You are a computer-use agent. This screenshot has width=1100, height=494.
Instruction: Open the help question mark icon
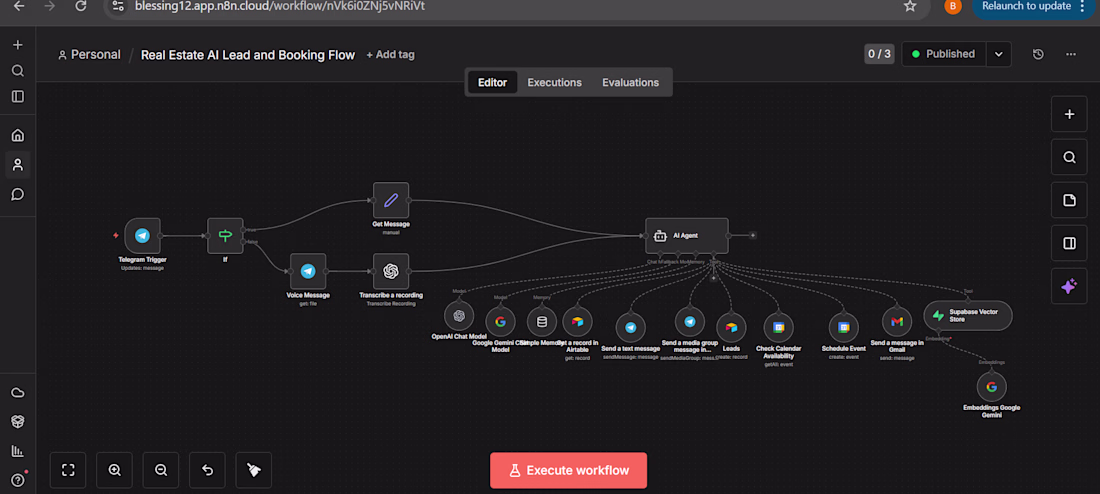click(18, 480)
